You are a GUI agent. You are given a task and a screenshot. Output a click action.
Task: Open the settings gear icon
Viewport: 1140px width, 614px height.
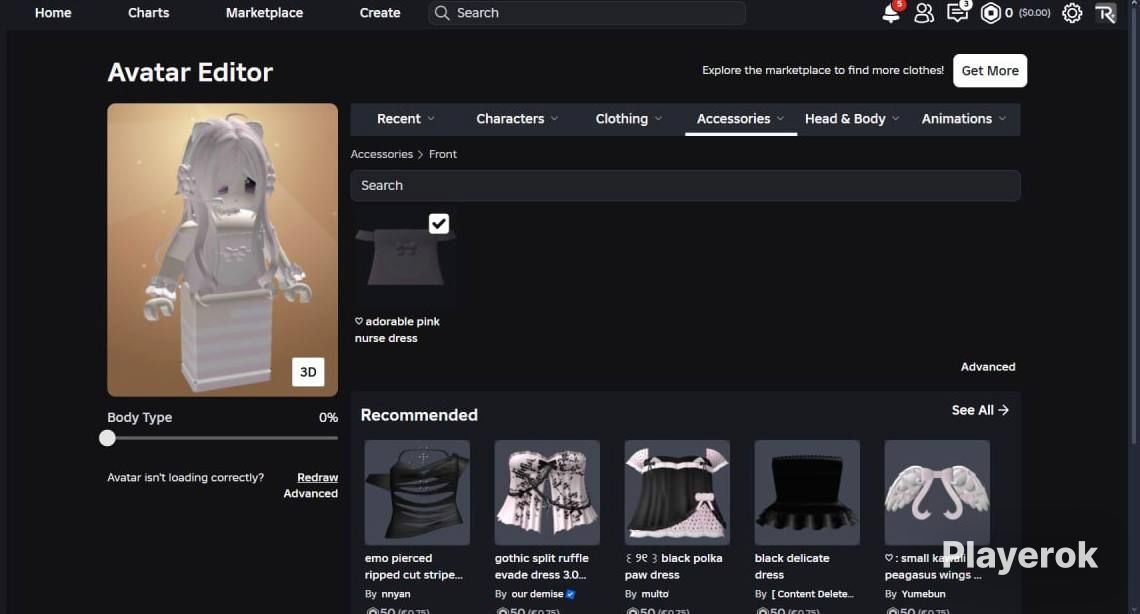click(x=1072, y=13)
